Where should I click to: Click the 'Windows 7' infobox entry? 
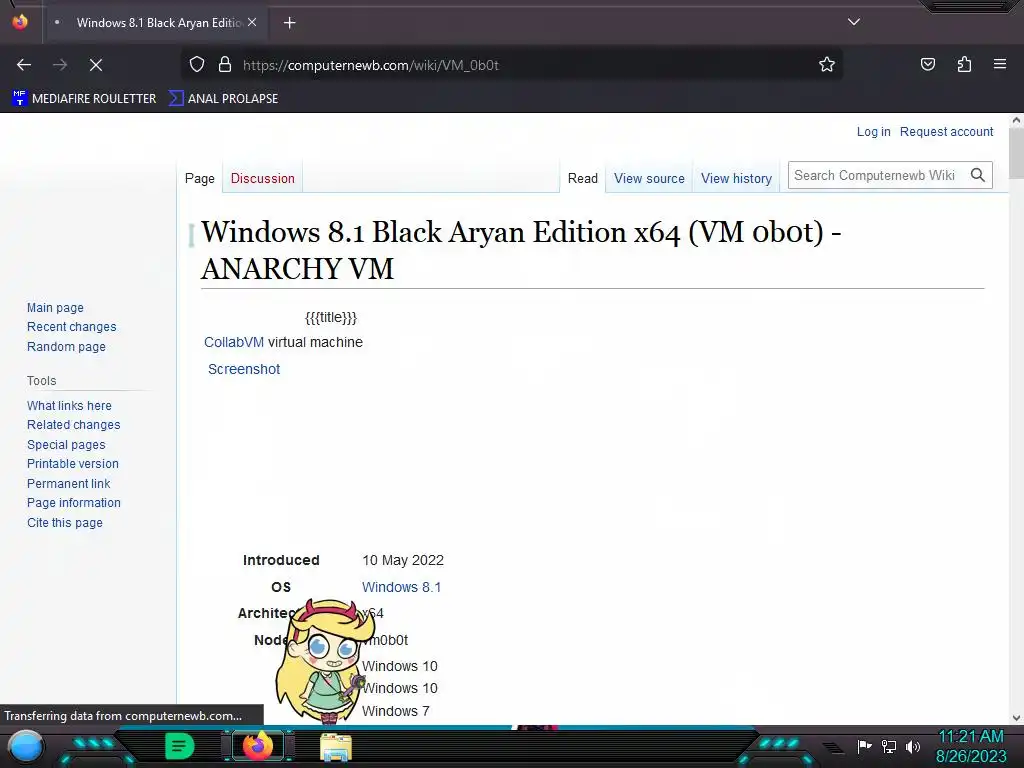[396, 711]
